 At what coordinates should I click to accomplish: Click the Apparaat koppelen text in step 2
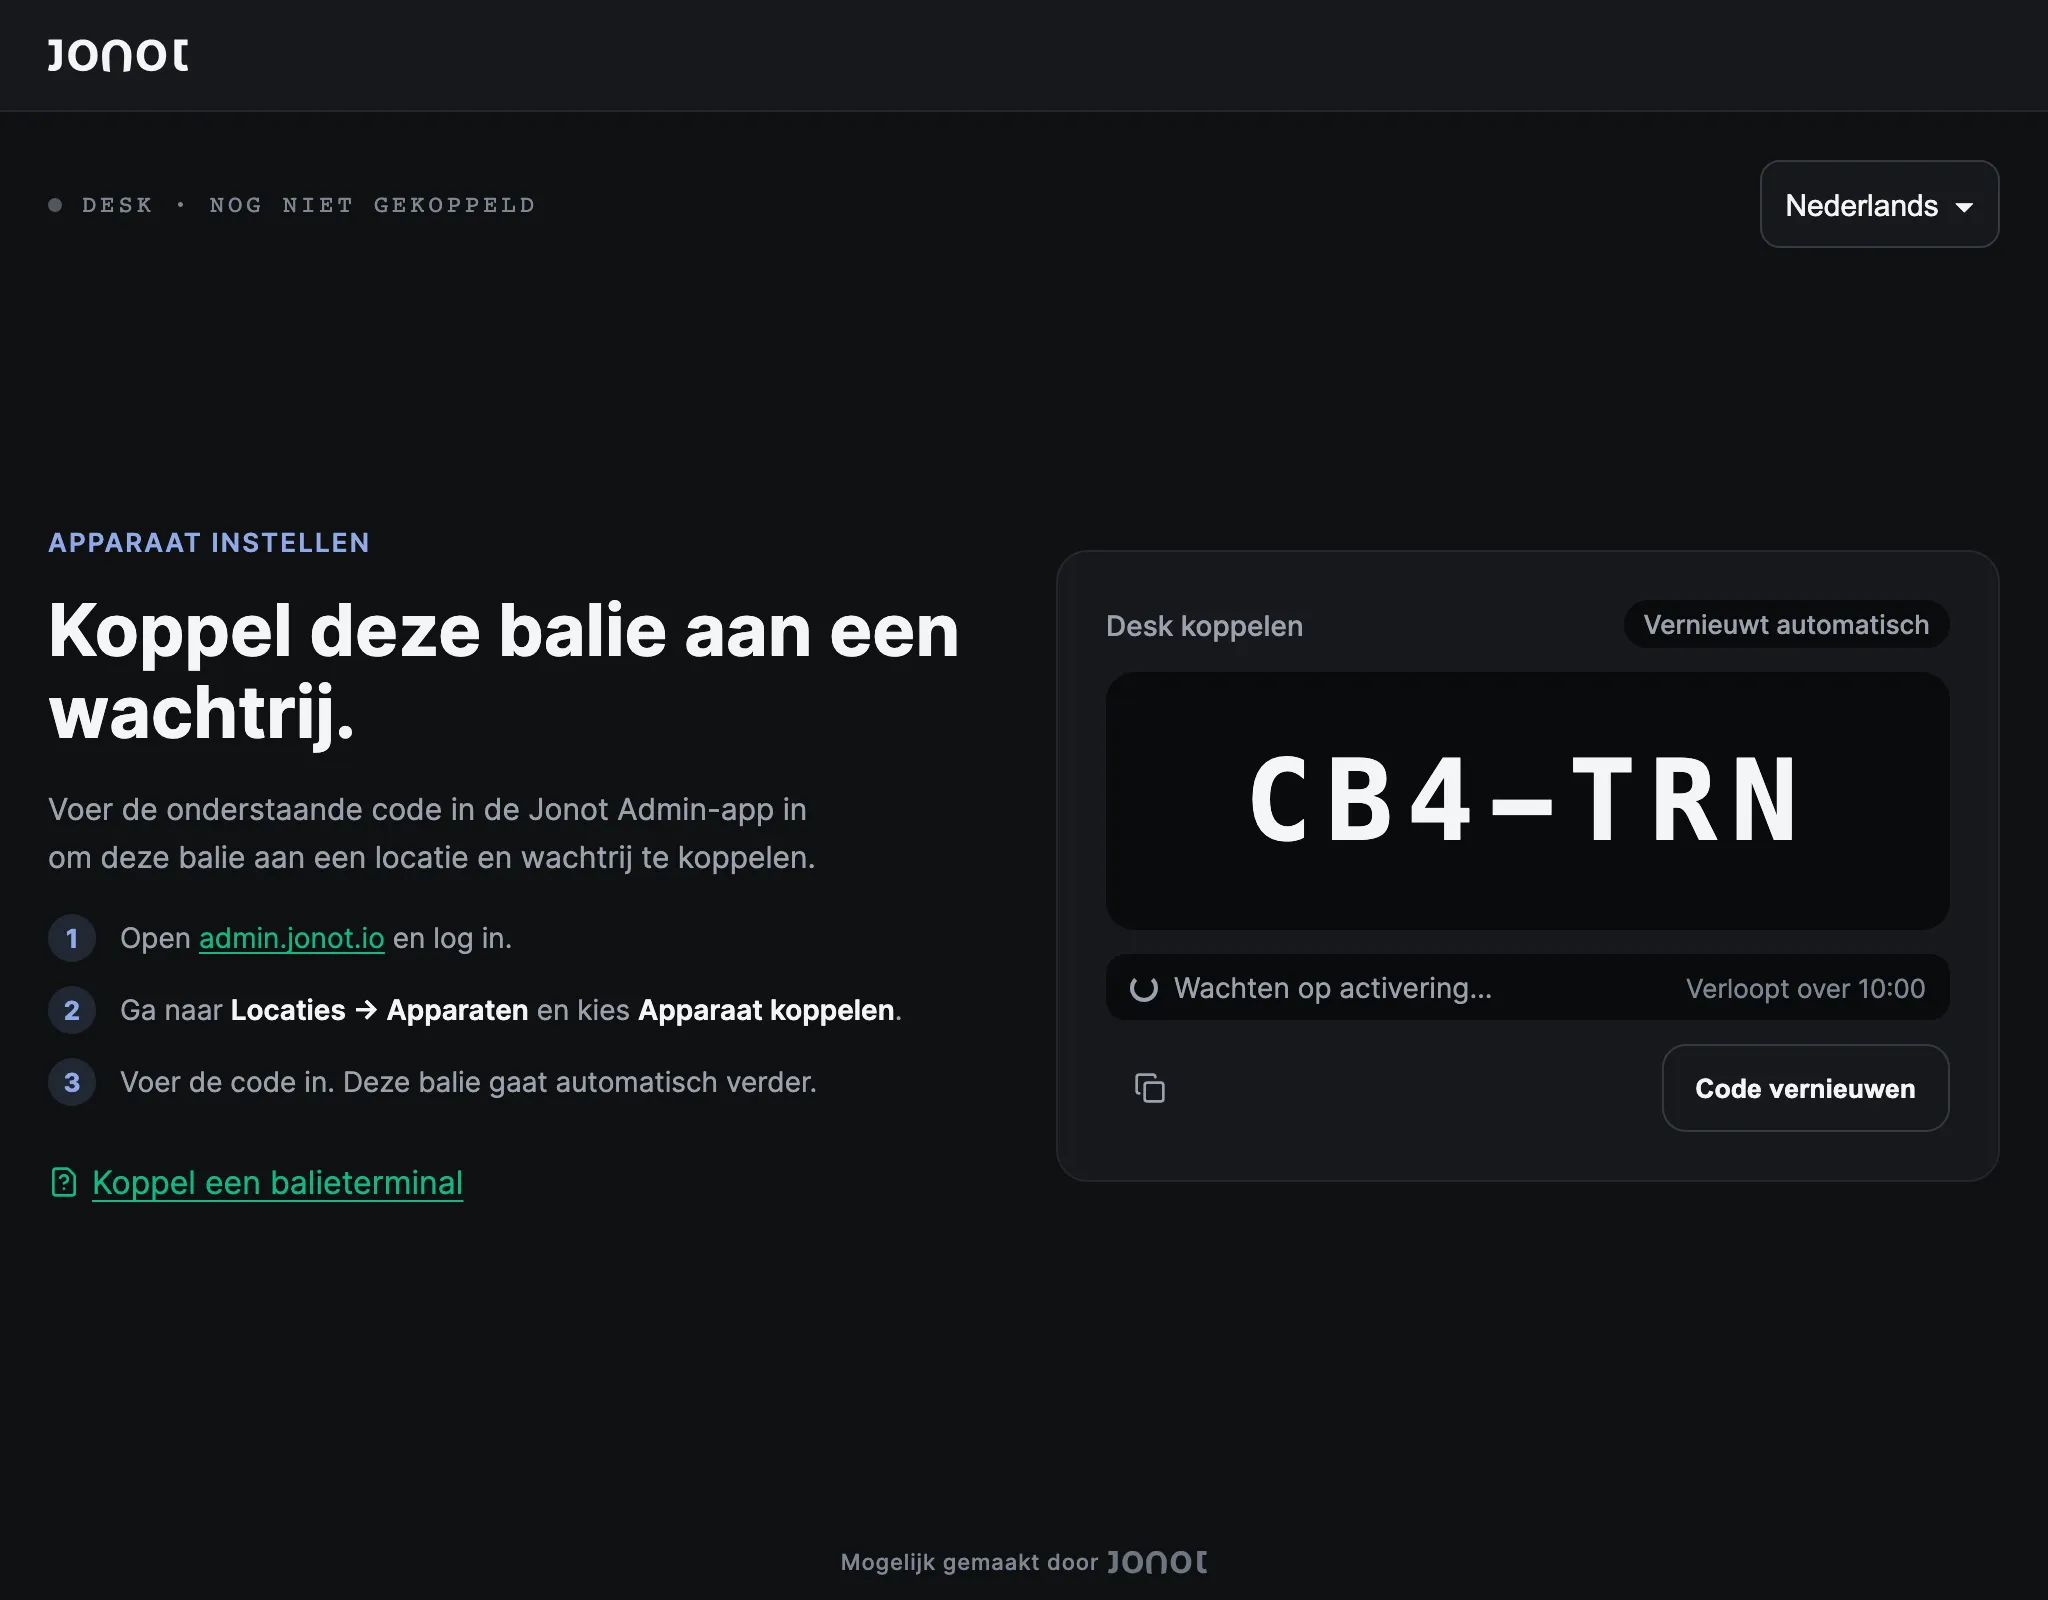pyautogui.click(x=766, y=1010)
